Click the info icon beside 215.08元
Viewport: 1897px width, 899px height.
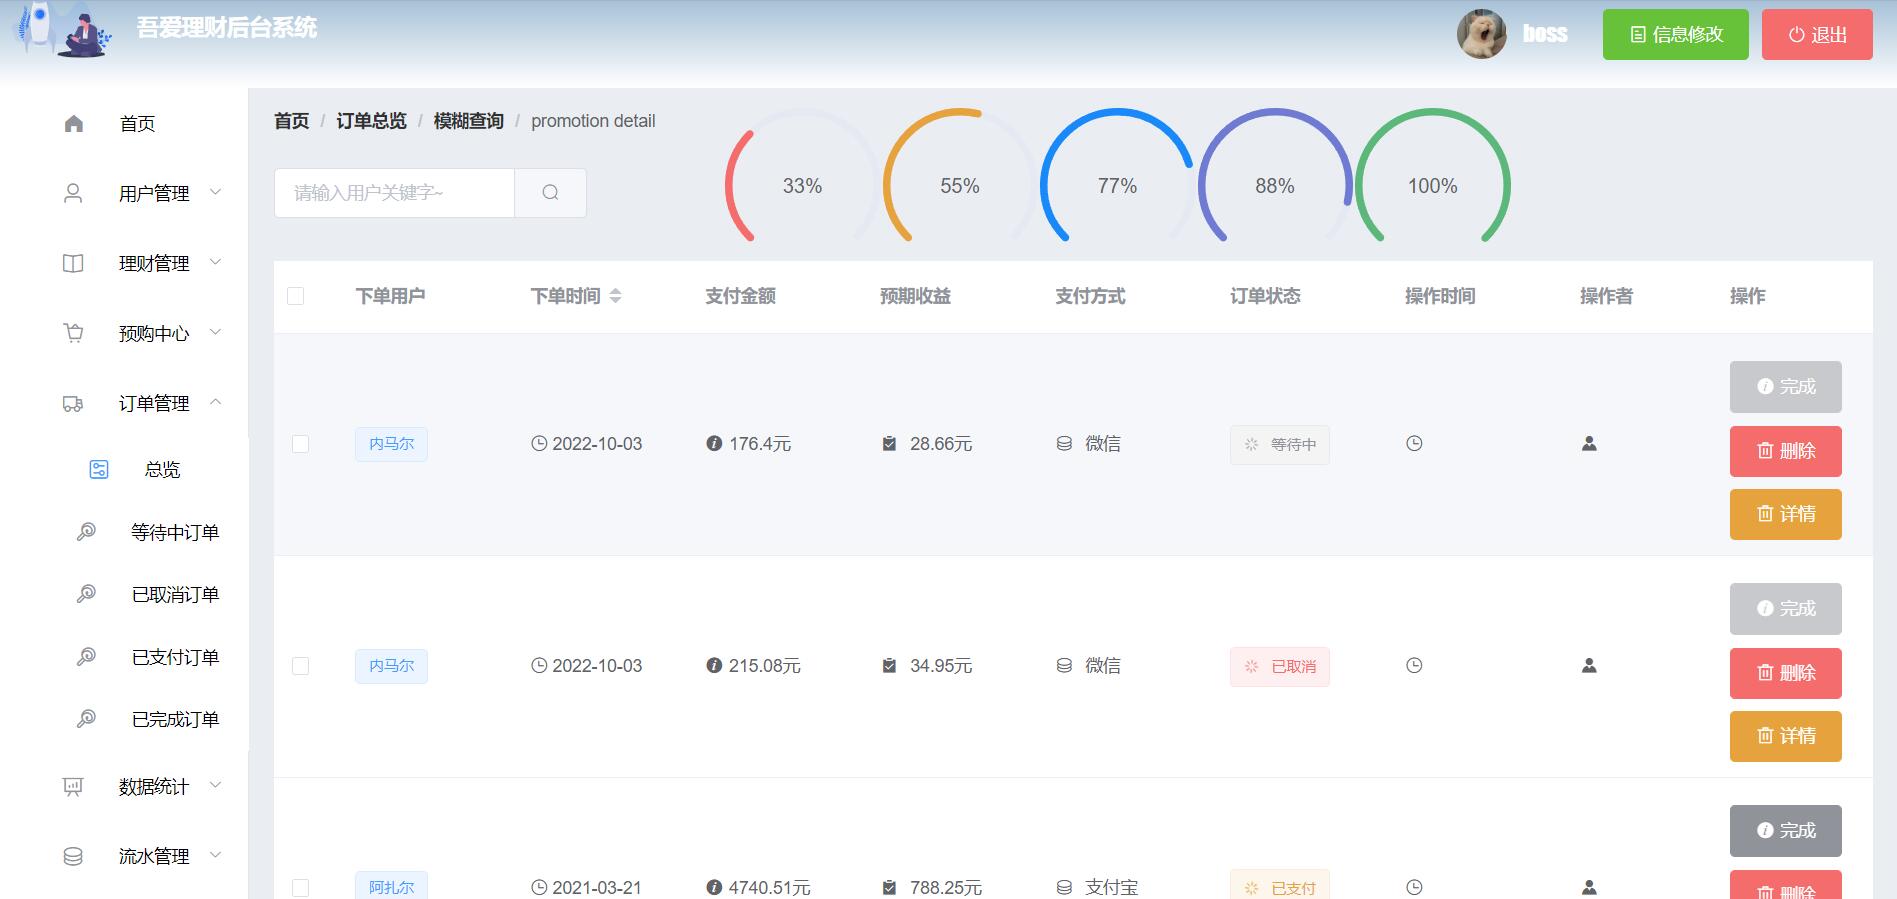(714, 665)
